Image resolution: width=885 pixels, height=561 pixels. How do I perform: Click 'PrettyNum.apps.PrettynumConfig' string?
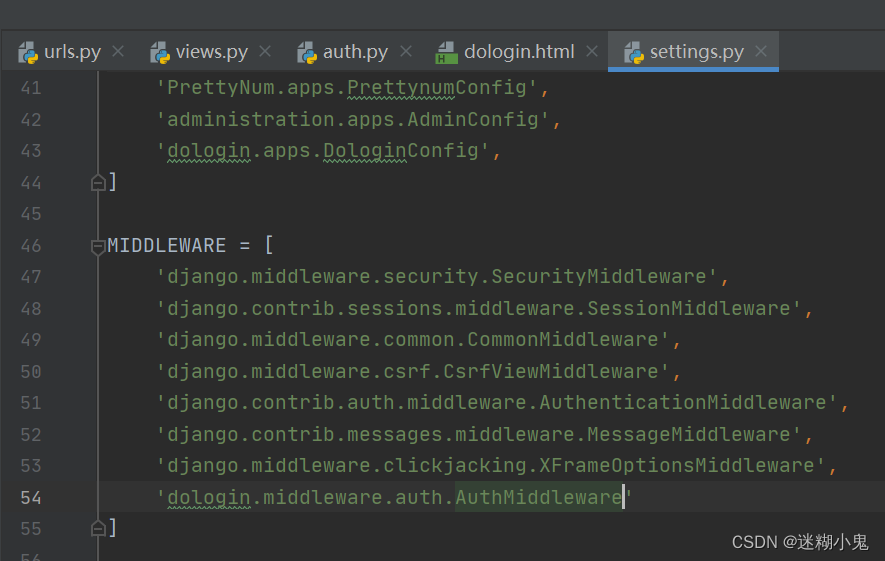pyautogui.click(x=347, y=87)
